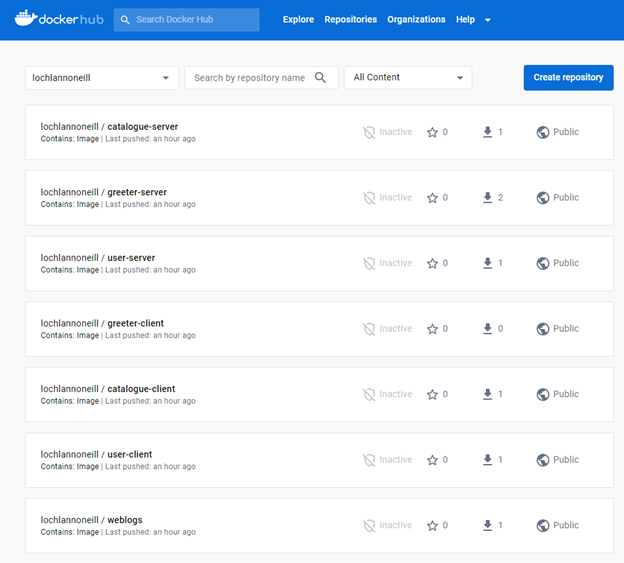Click 'Contains: Image' under catalogue-server
Image resolution: width=624 pixels, height=563 pixels.
[x=70, y=139]
